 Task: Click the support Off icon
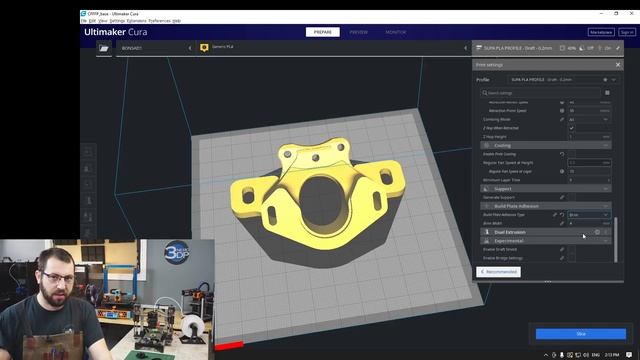[x=582, y=48]
